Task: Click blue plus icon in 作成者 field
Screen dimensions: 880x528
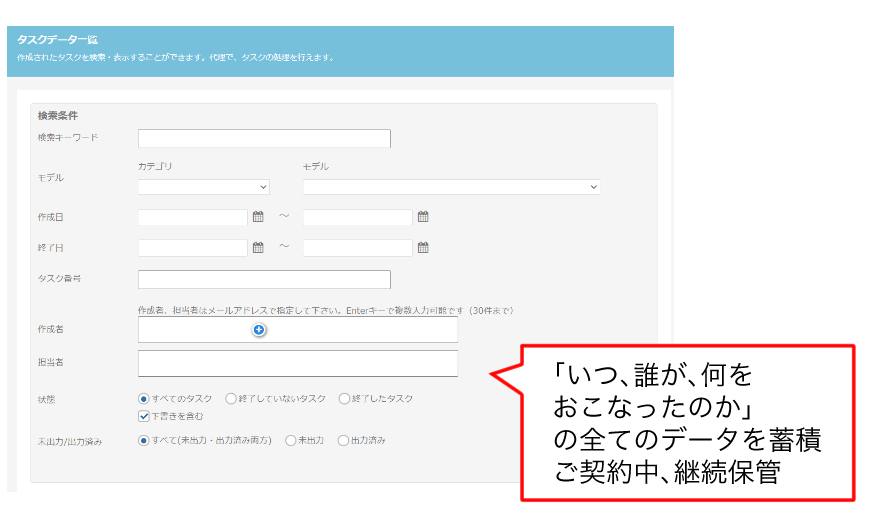Action: coord(259,330)
